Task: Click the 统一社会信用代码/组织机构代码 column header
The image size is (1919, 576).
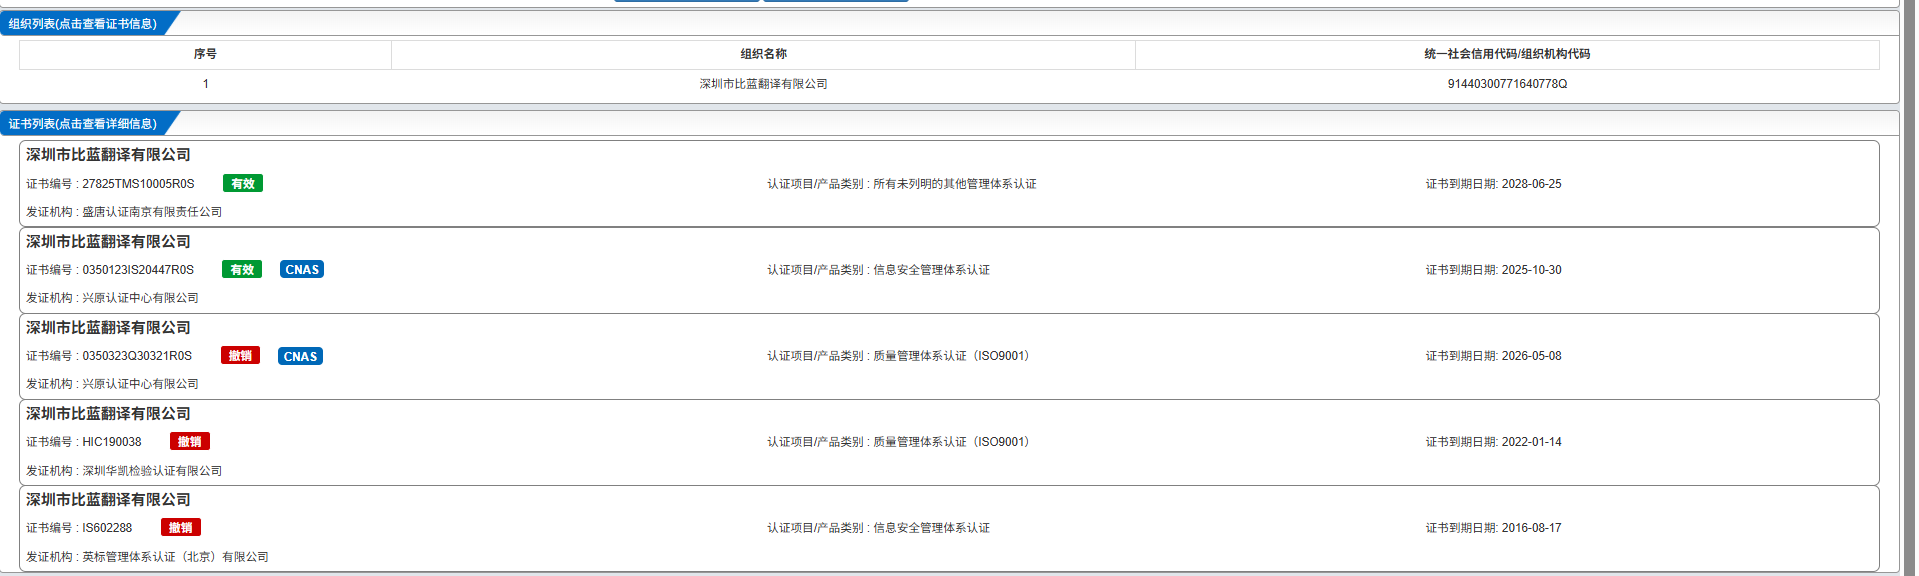Action: coord(1507,54)
